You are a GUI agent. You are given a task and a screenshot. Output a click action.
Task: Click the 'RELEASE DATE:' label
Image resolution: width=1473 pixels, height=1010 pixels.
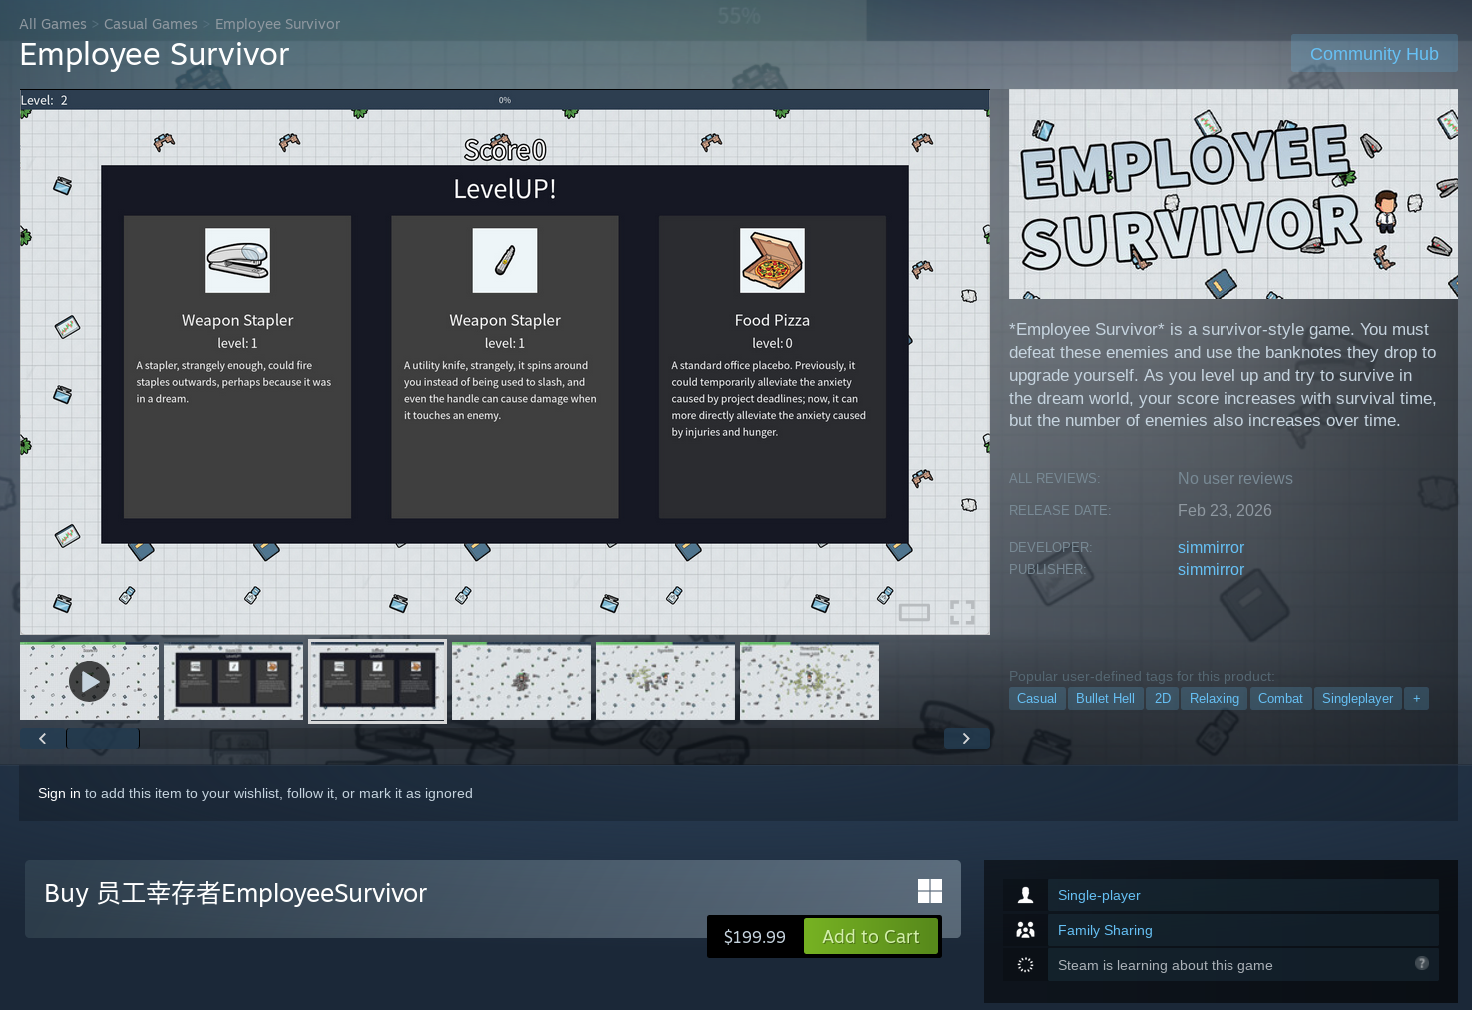tap(1060, 510)
